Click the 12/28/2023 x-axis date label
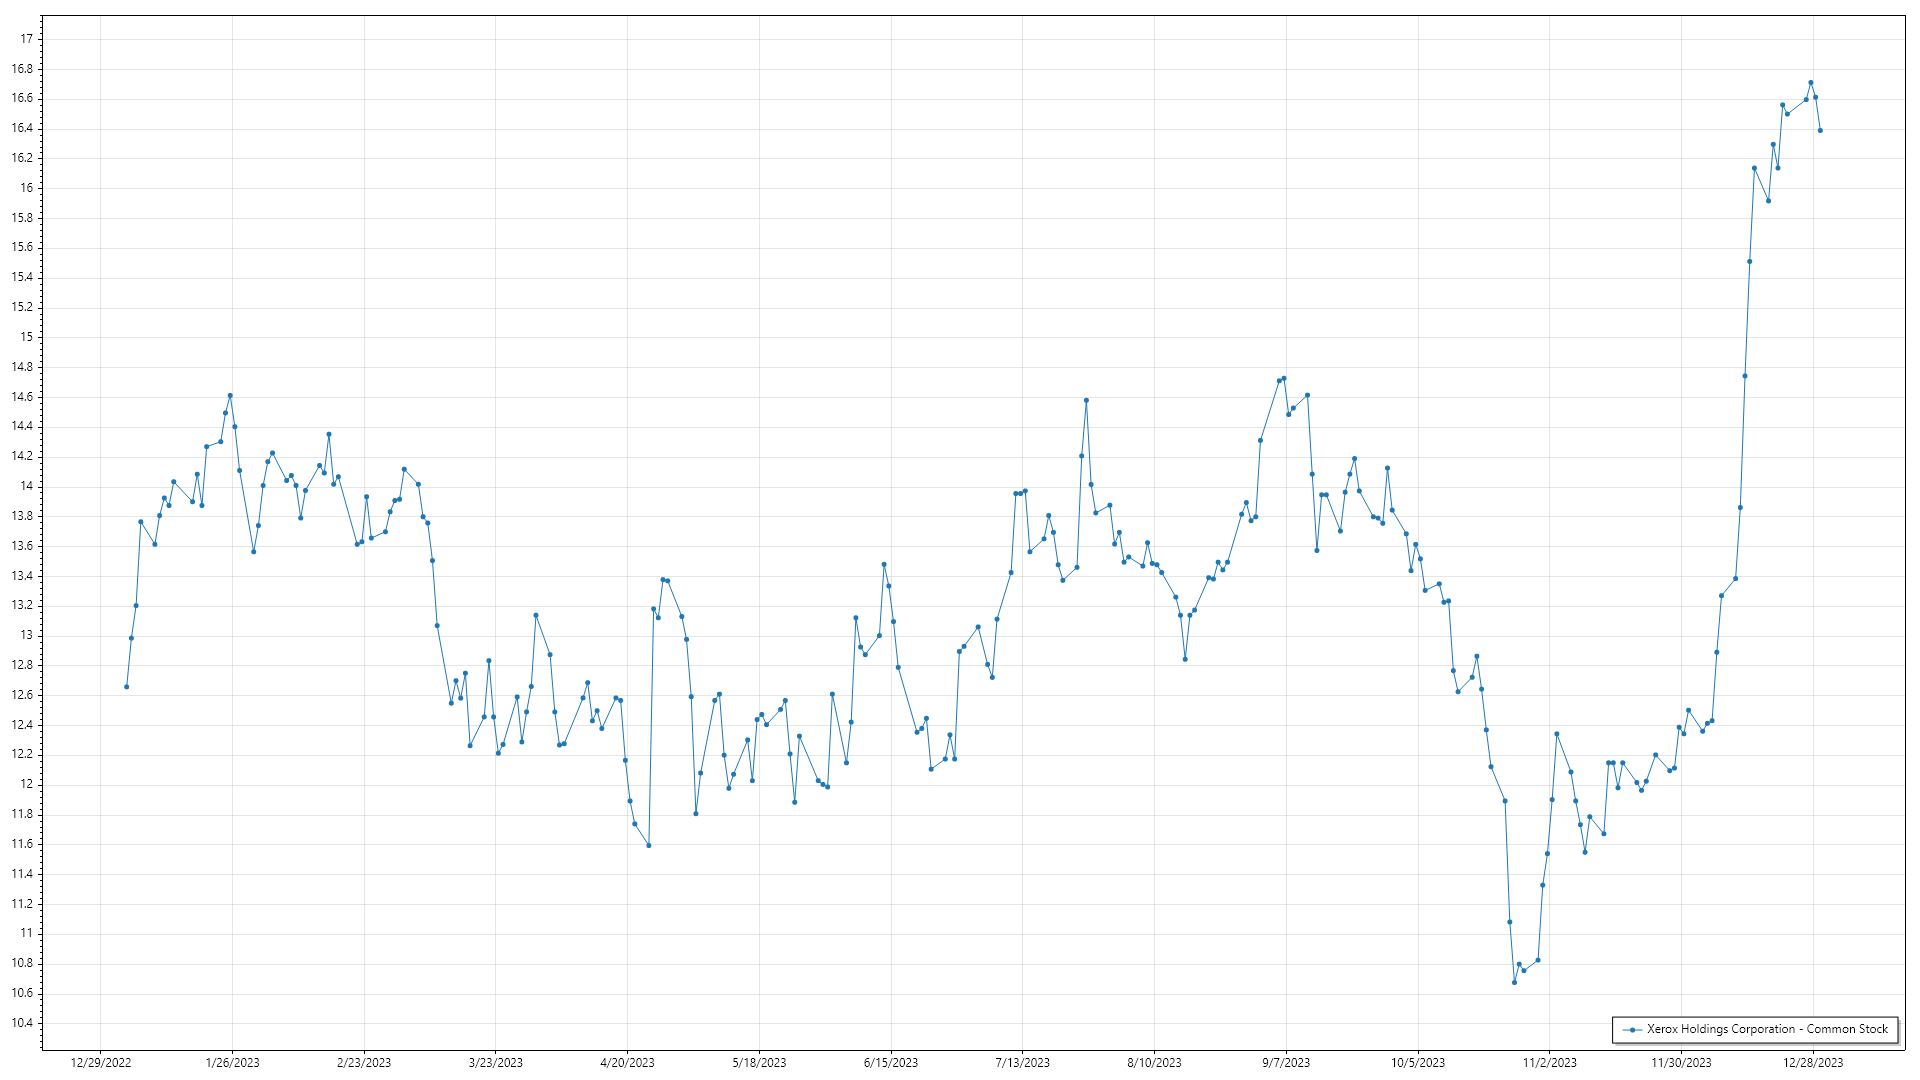Screen dimensions: 1920x1080 click(x=1813, y=1062)
